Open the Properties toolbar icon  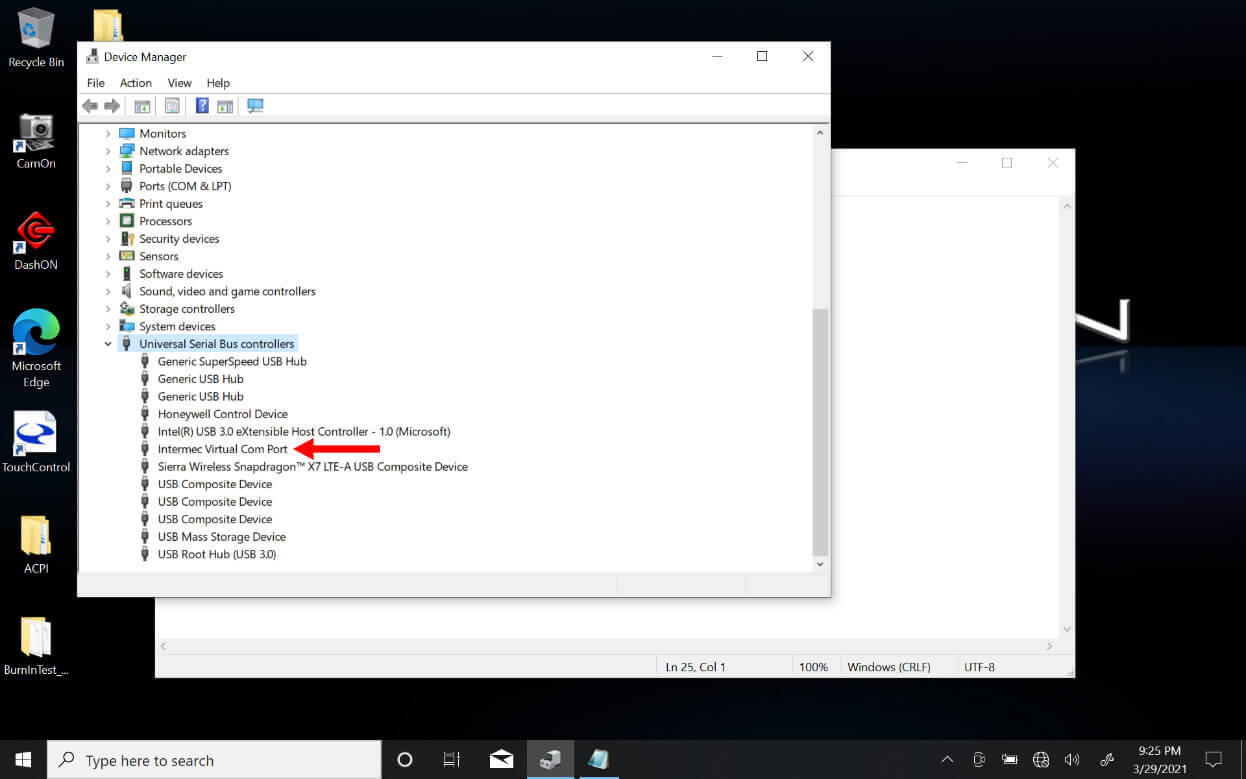click(172, 106)
